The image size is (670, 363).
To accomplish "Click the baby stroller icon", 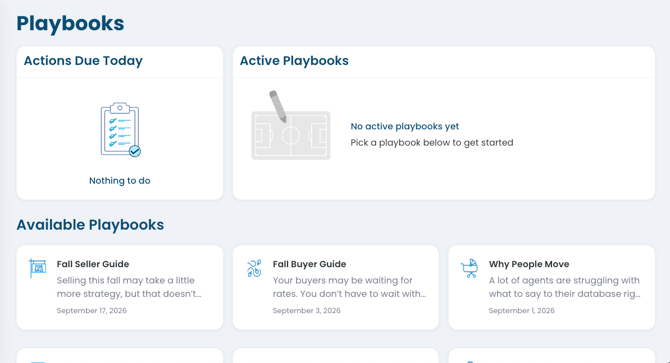I will coord(470,269).
